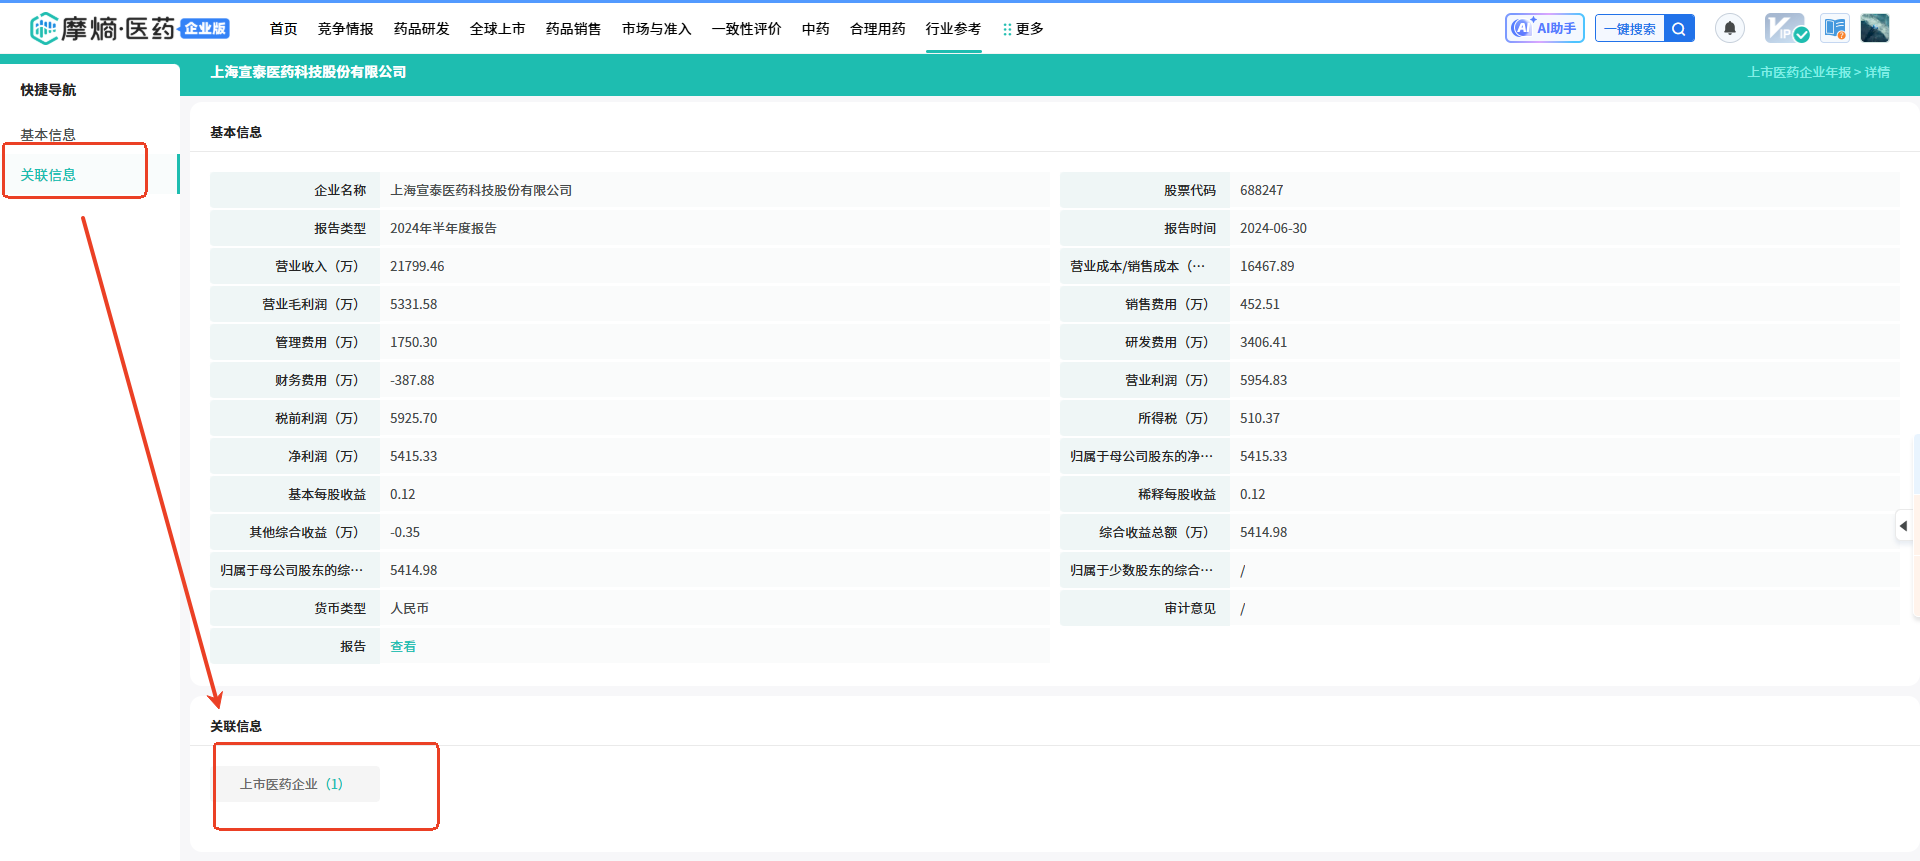
Task: Jump to 关联信息 in quick navigation
Action: pyautogui.click(x=48, y=175)
